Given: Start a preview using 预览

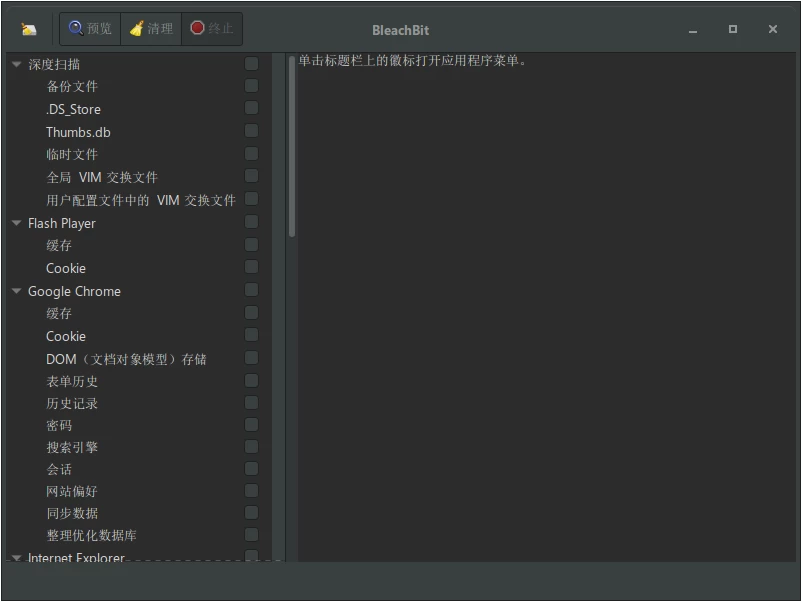Looking at the screenshot, I should pos(89,28).
